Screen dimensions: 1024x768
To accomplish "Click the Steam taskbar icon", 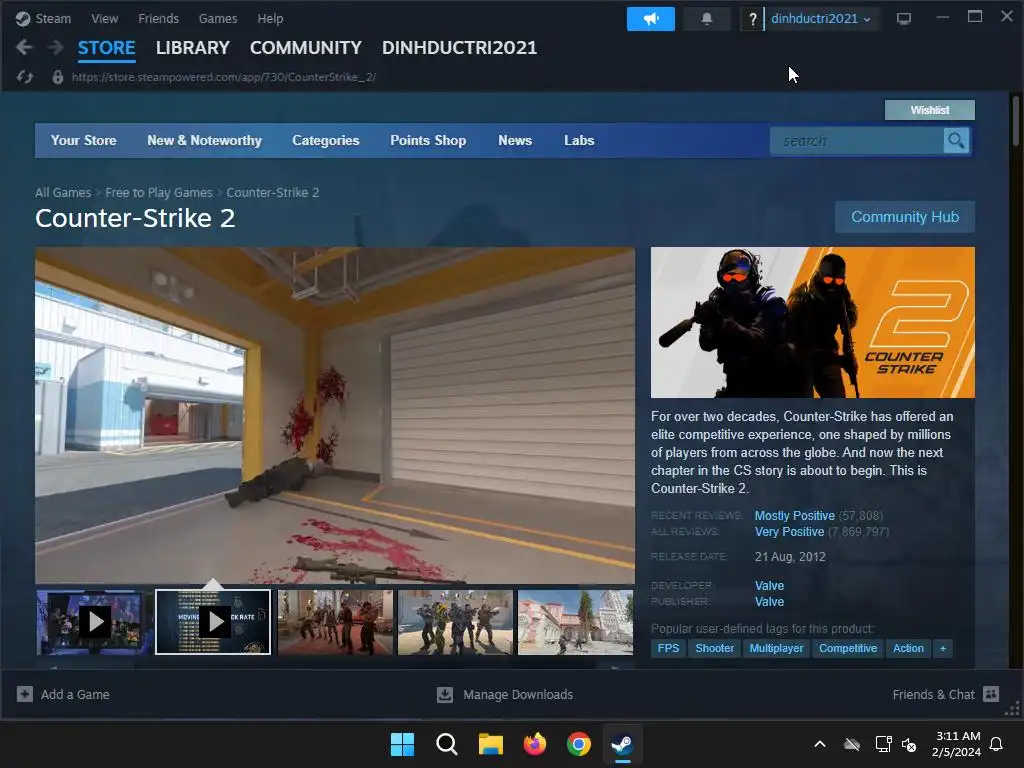I will coord(622,744).
